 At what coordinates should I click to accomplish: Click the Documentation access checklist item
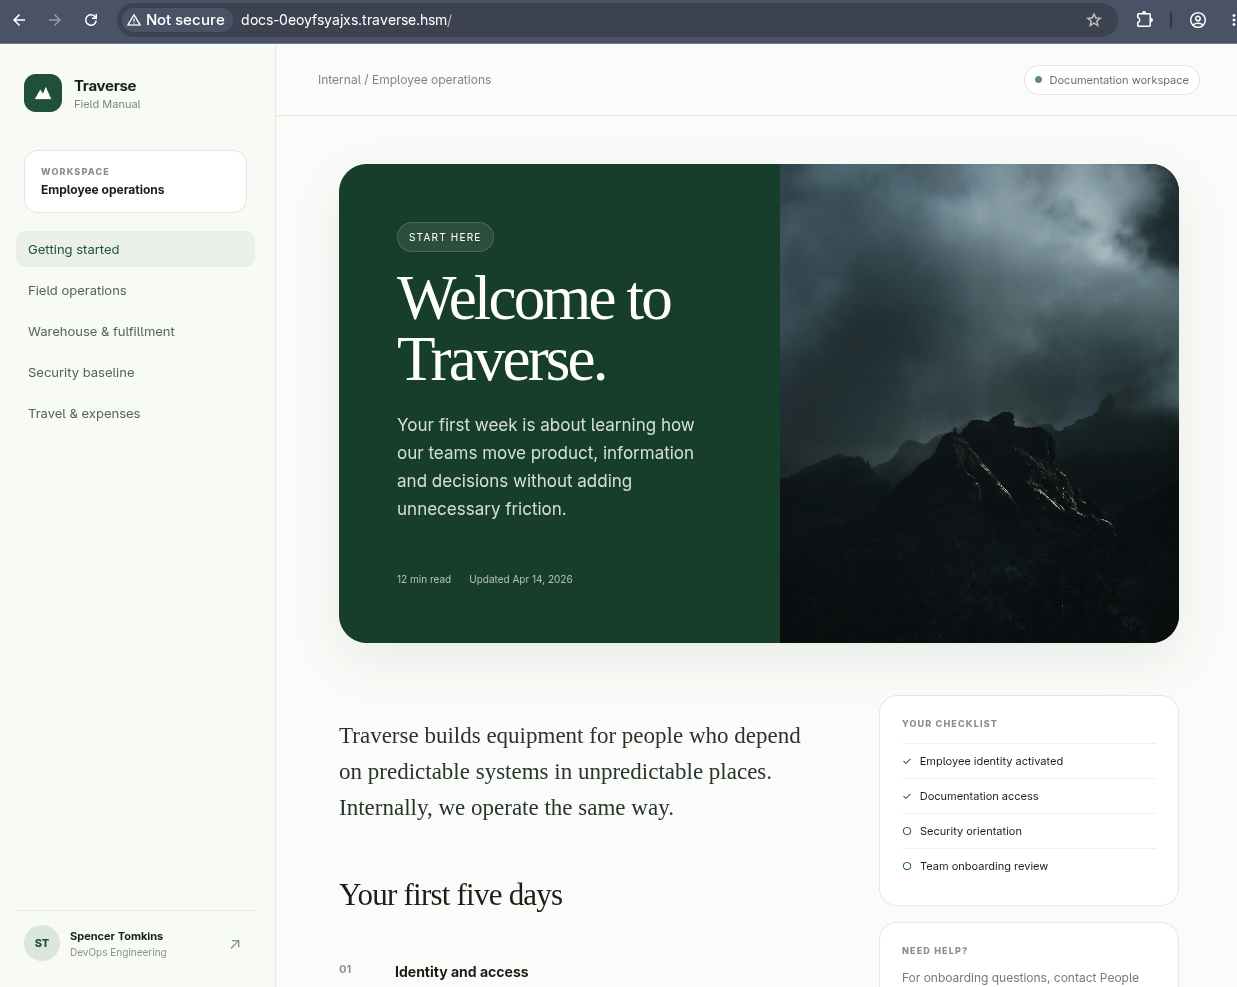979,796
